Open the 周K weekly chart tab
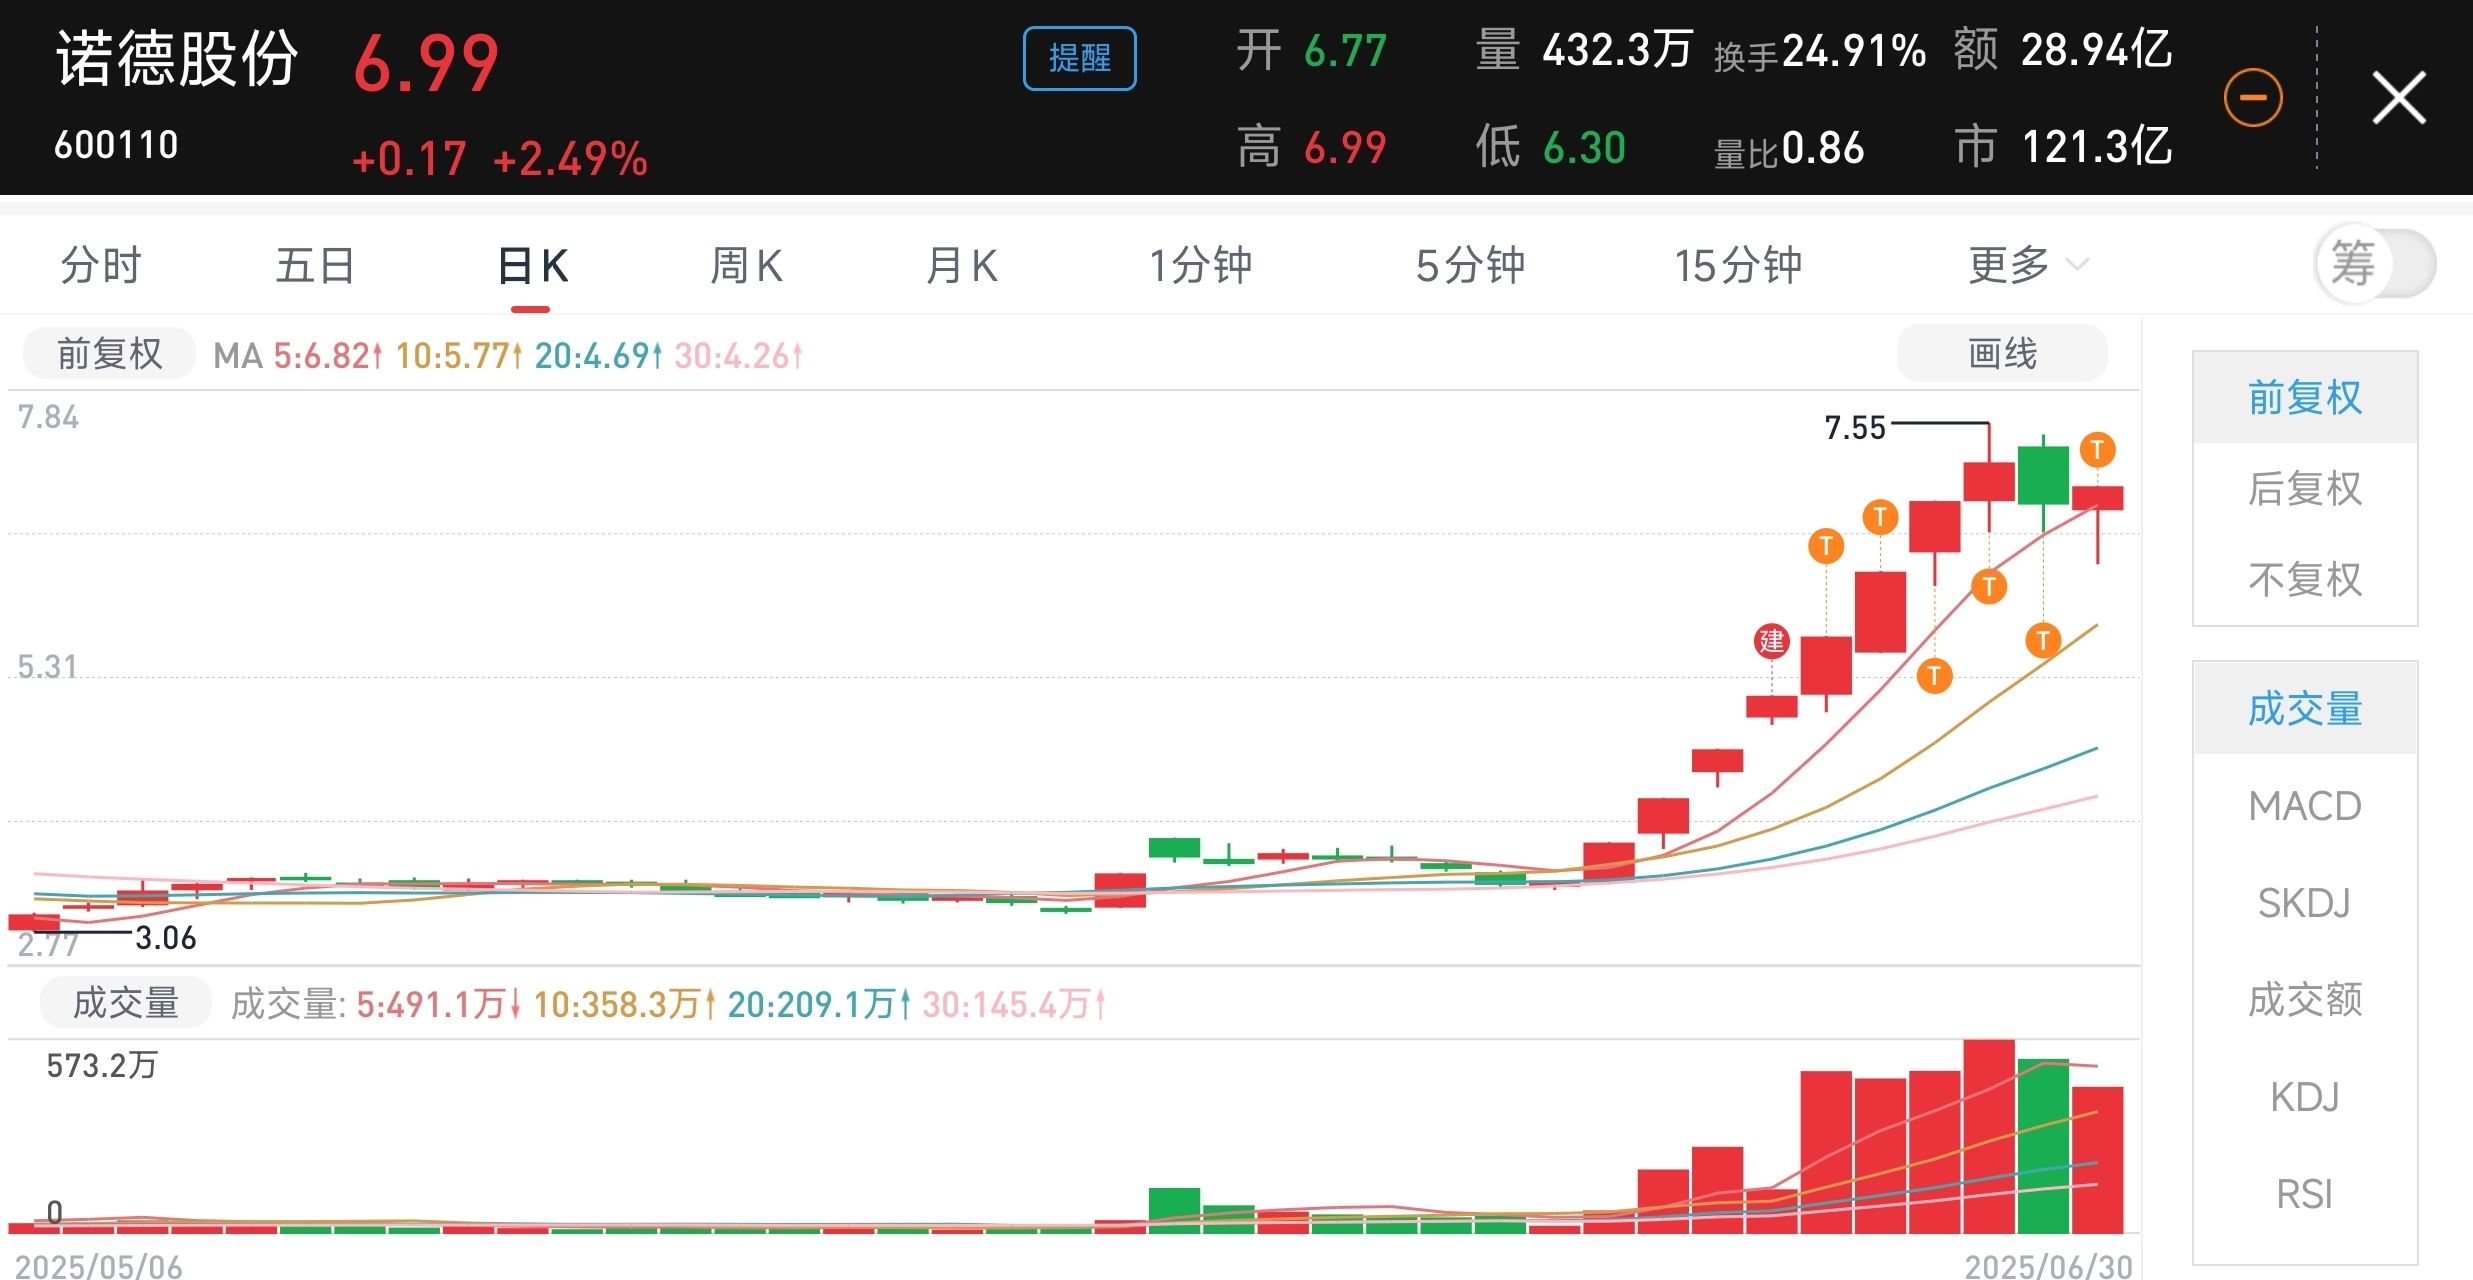Screen dimensions: 2473x1280 click(746, 266)
